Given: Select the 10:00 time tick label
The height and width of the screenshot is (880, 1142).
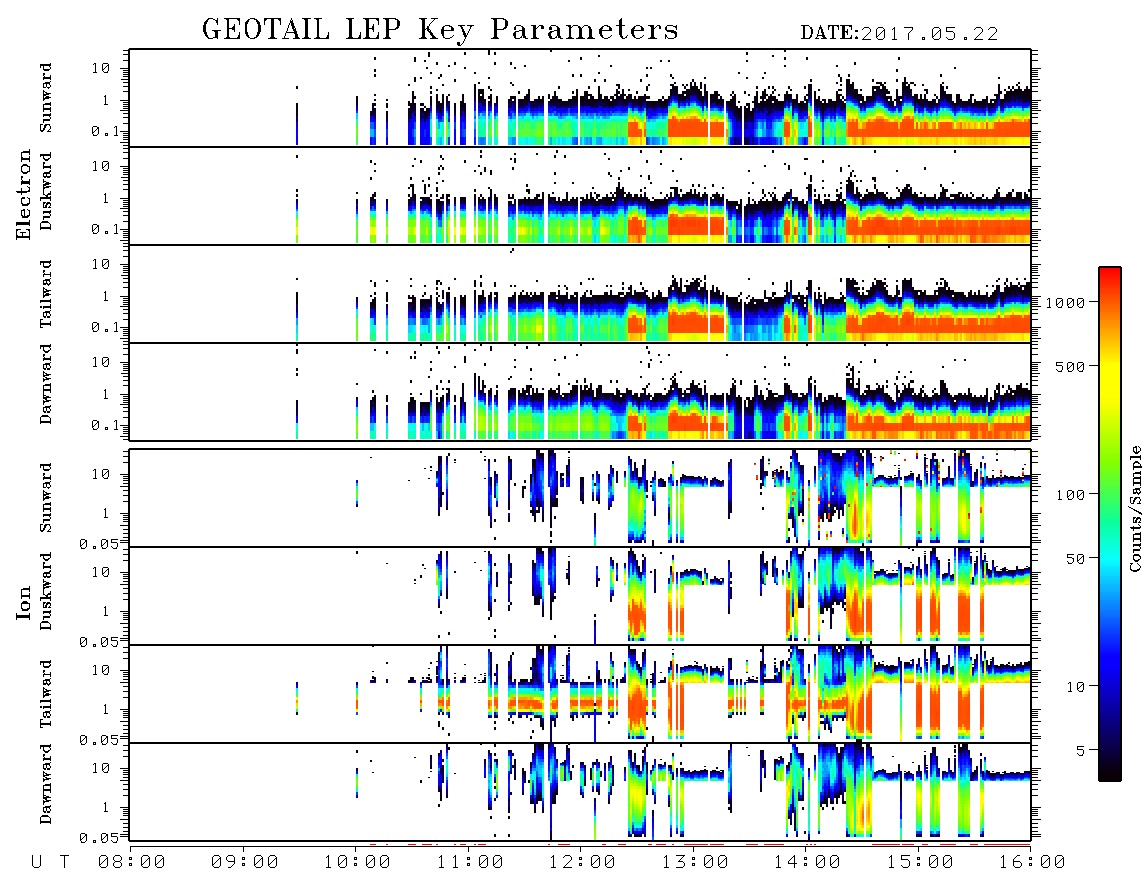Looking at the screenshot, I should click(357, 863).
